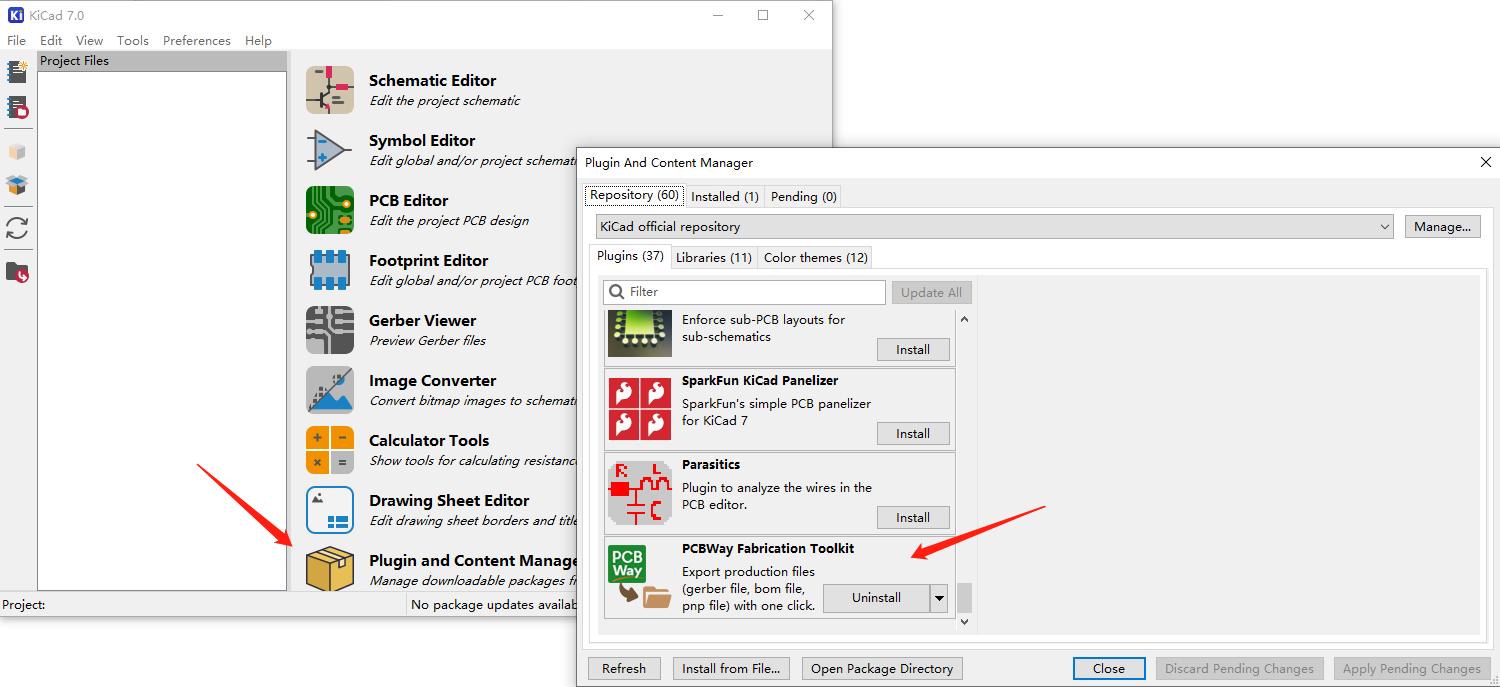Uninstall the PCBWay Fabrication Toolkit

(876, 598)
